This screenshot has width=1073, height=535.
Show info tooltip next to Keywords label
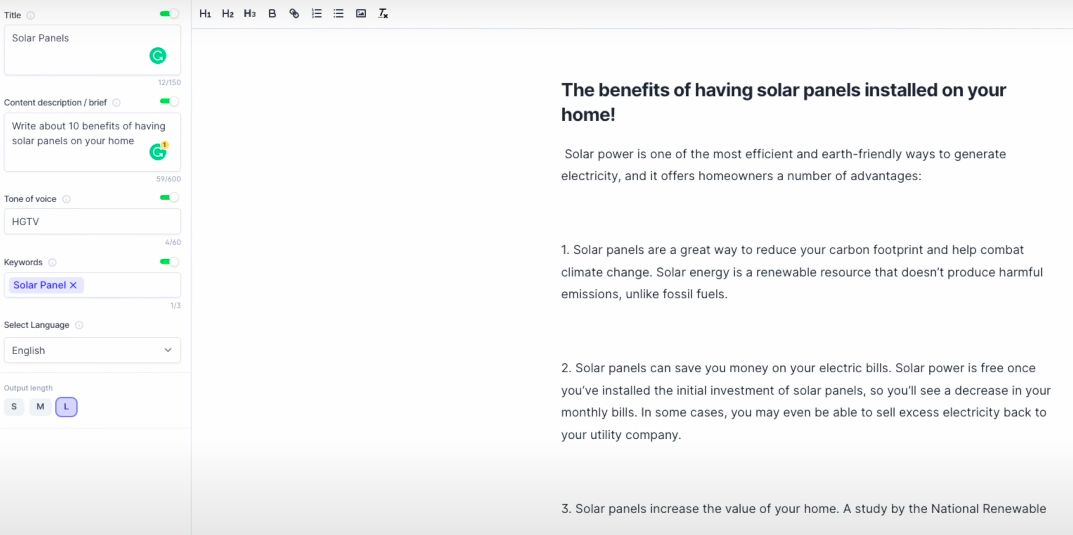click(53, 262)
